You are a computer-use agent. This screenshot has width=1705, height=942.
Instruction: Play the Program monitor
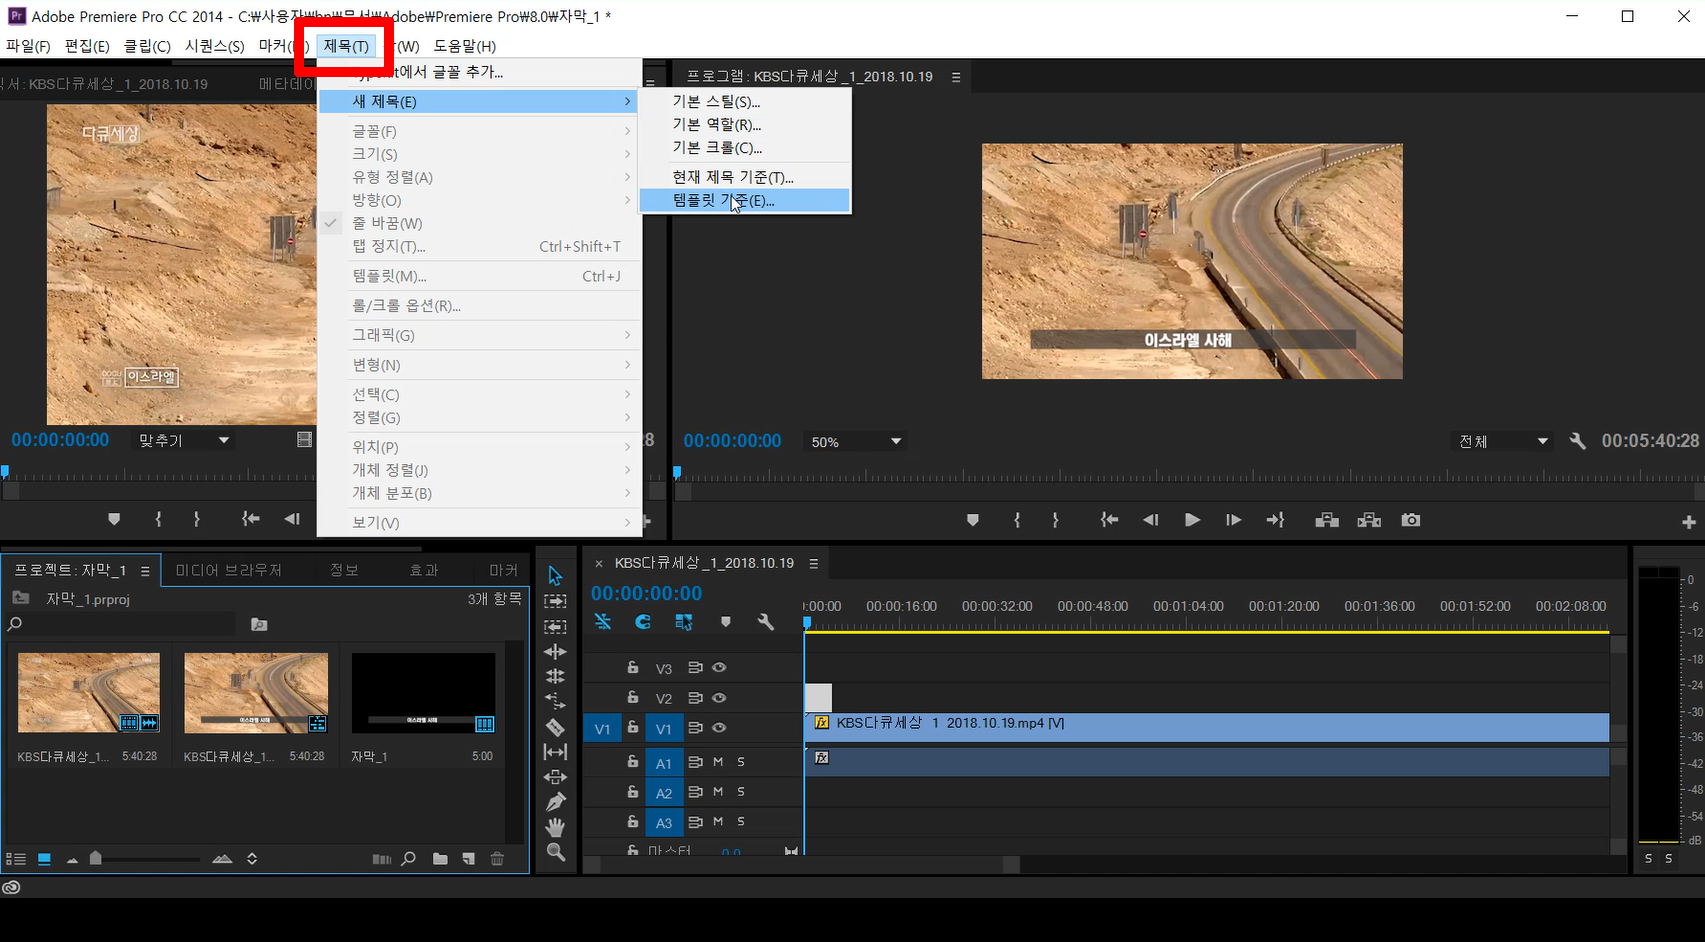(1192, 520)
